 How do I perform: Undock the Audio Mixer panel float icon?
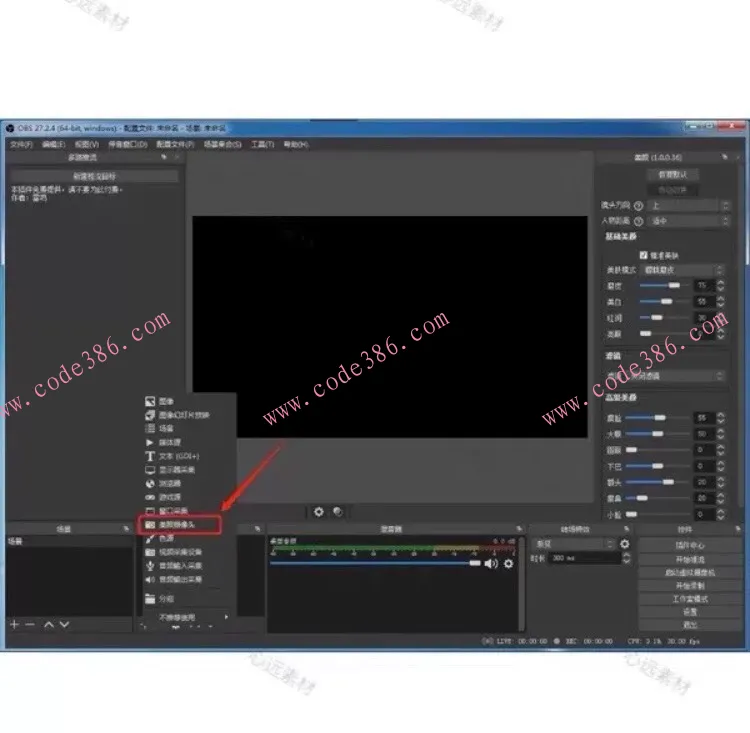coord(519,529)
